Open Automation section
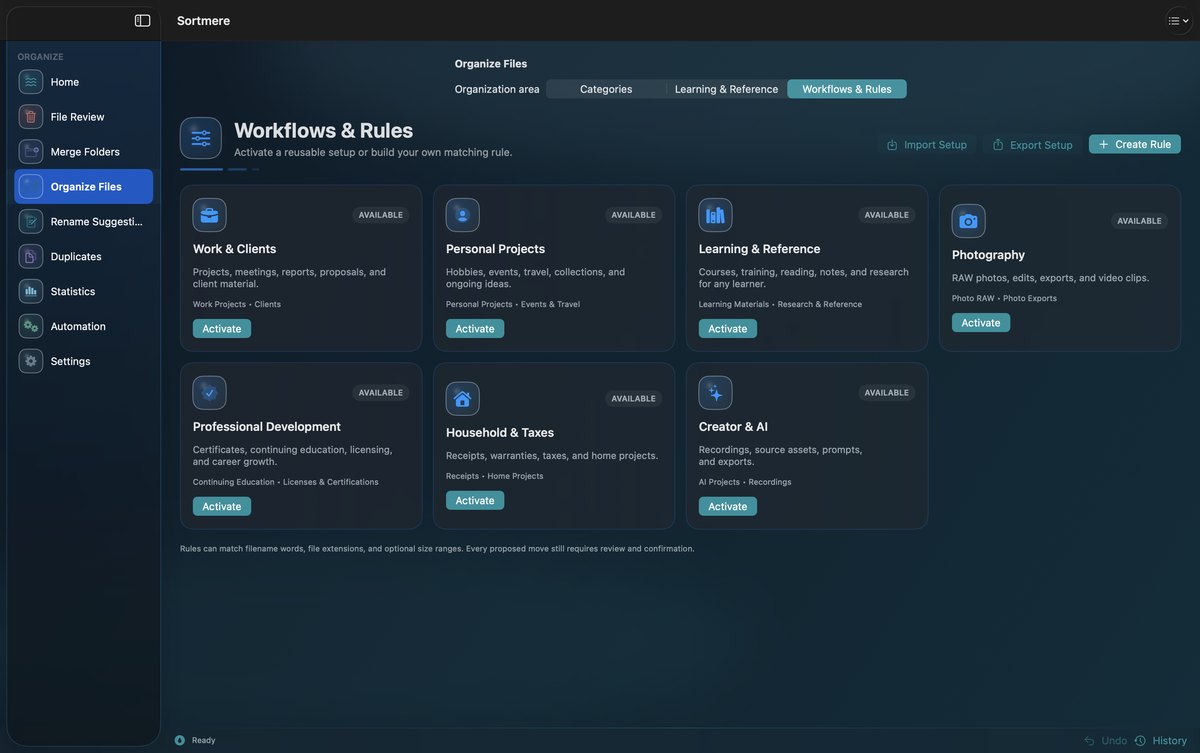Viewport: 1200px width, 753px height. (84, 327)
